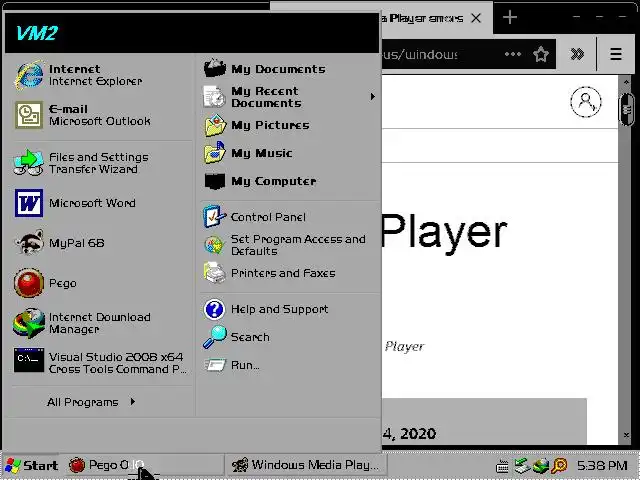The width and height of the screenshot is (640, 480).
Task: Click tray network computers icon
Action: coord(522,466)
